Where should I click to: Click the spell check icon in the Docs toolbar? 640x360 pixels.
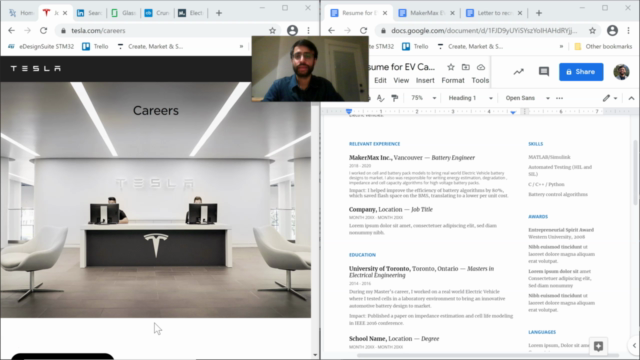coord(380,98)
